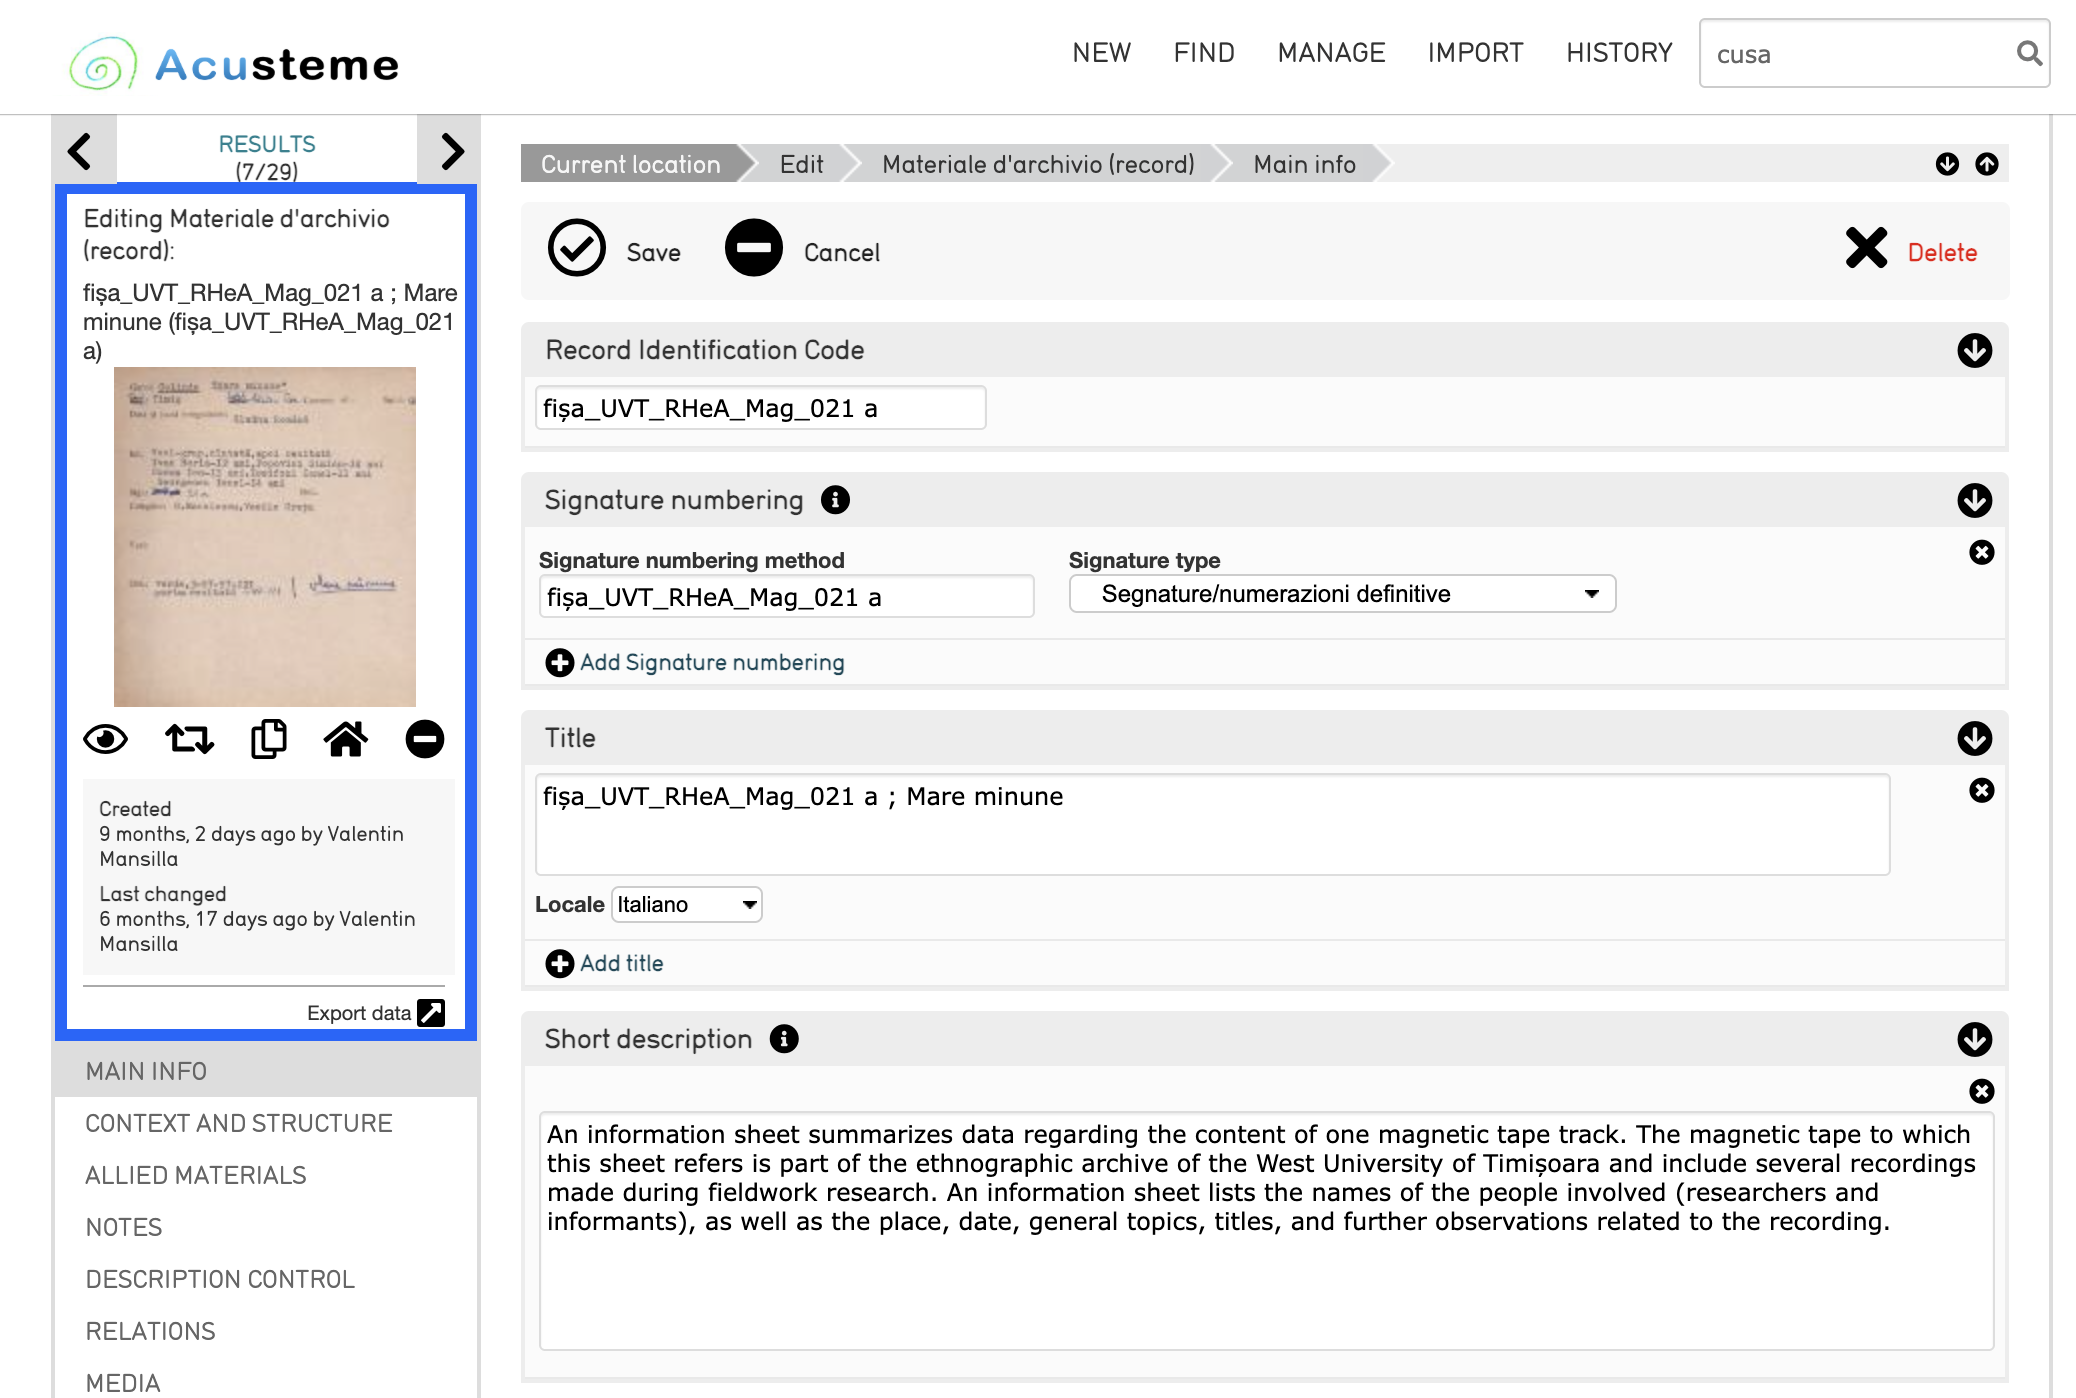2076x1398 pixels.
Task: Click the Delete X icon
Action: click(x=1866, y=248)
